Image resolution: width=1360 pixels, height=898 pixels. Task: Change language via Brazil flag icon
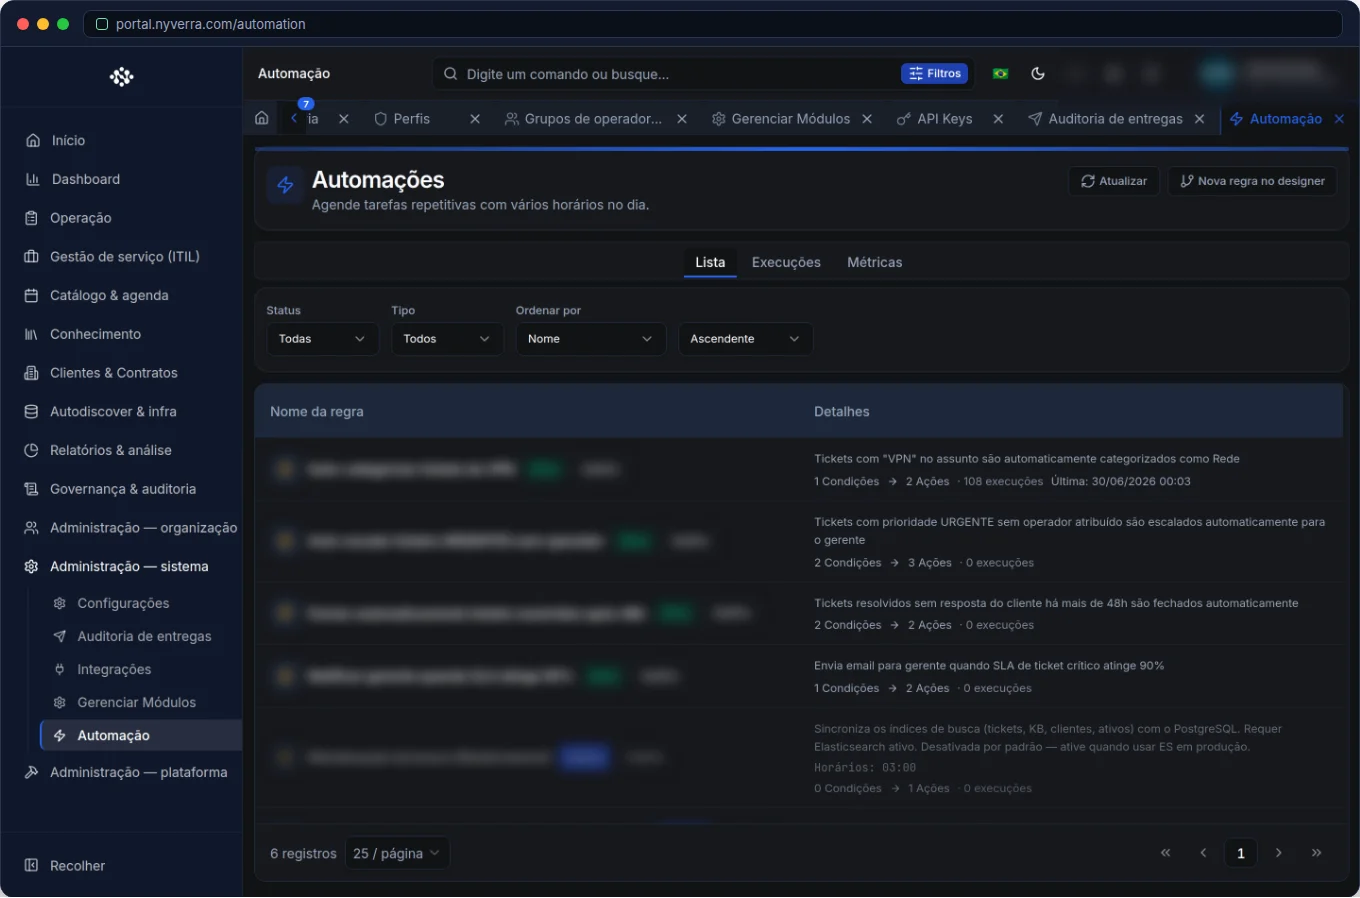click(1000, 74)
